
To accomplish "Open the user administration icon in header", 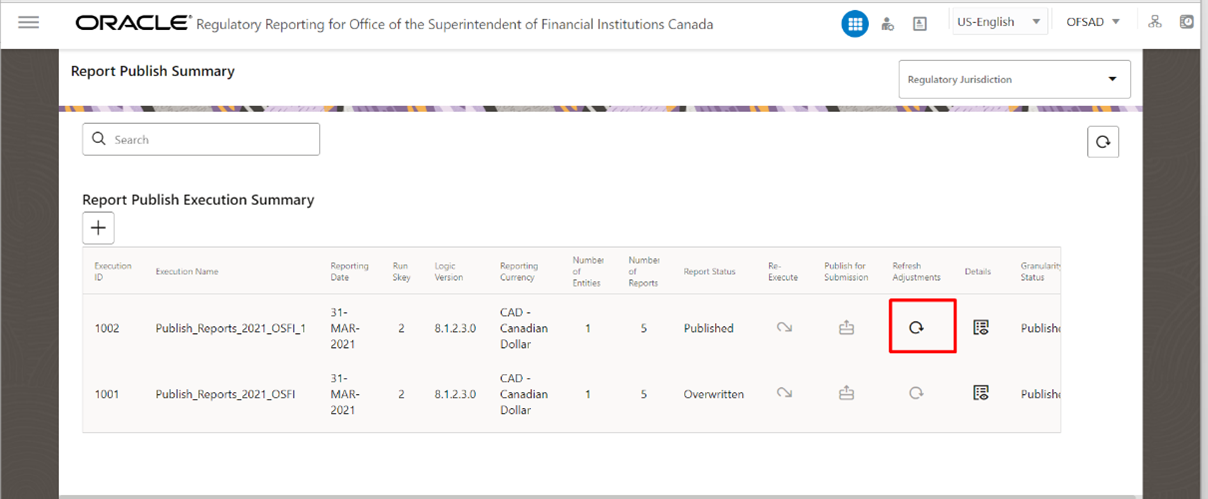I will click(888, 23).
